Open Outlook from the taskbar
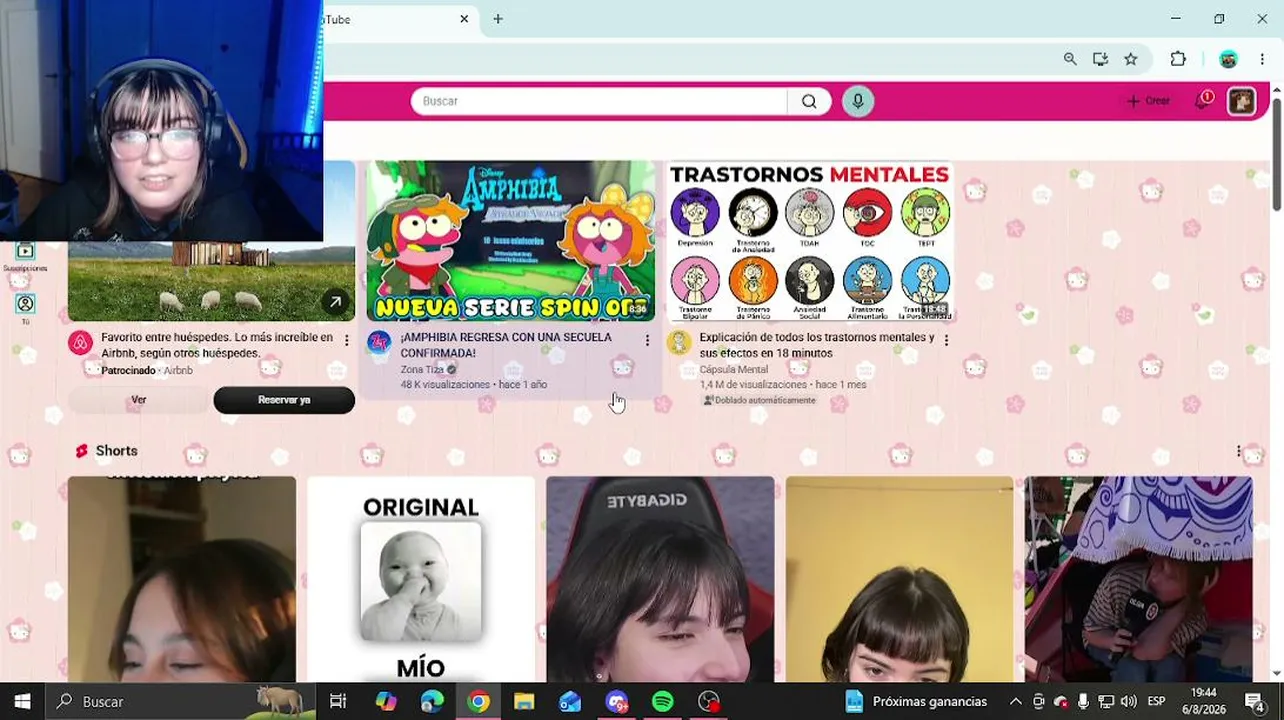 point(570,701)
